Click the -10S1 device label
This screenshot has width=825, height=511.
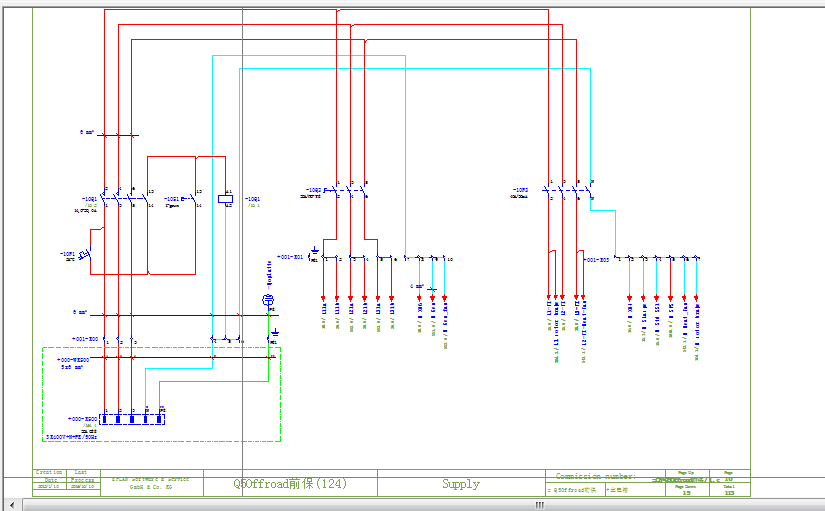tap(172, 199)
